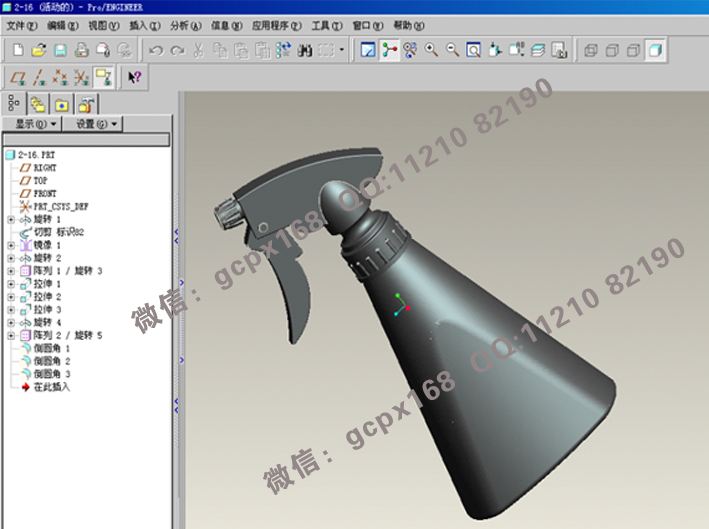Select the FRONT datum plane
Viewport: 709px width, 529px height.
click(45, 193)
